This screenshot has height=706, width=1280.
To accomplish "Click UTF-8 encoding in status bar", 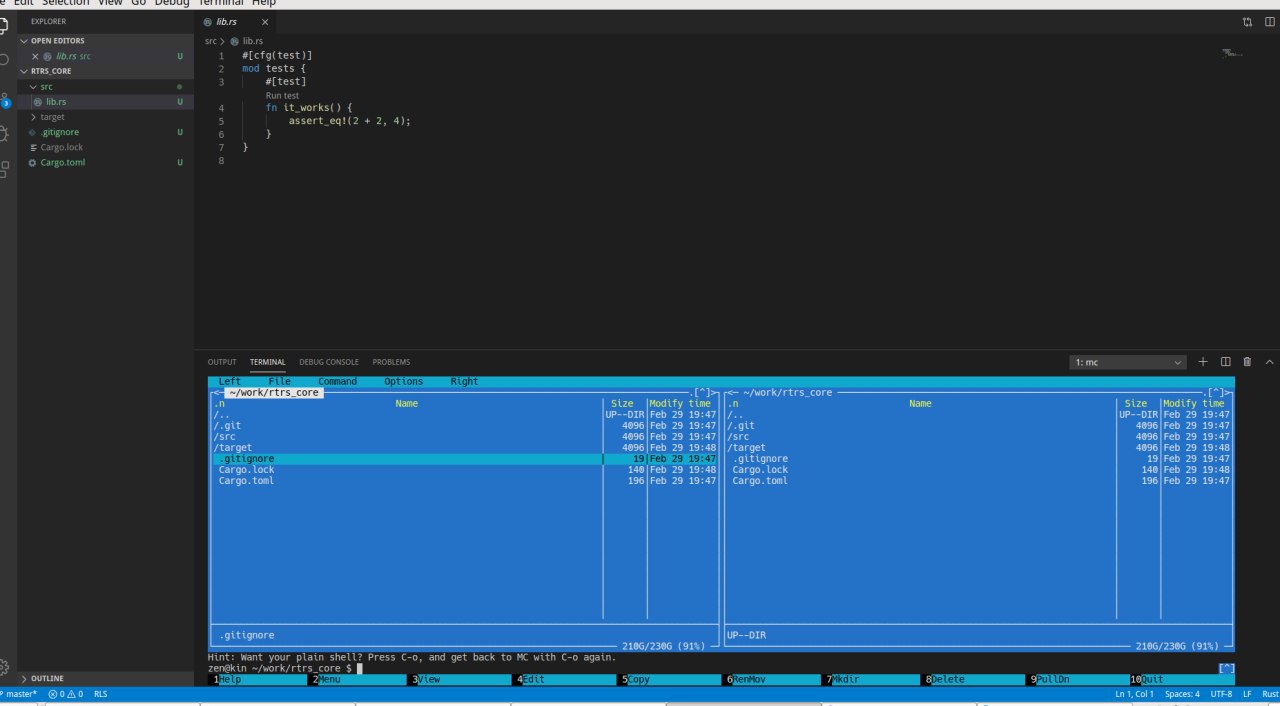I will [x=1221, y=693].
